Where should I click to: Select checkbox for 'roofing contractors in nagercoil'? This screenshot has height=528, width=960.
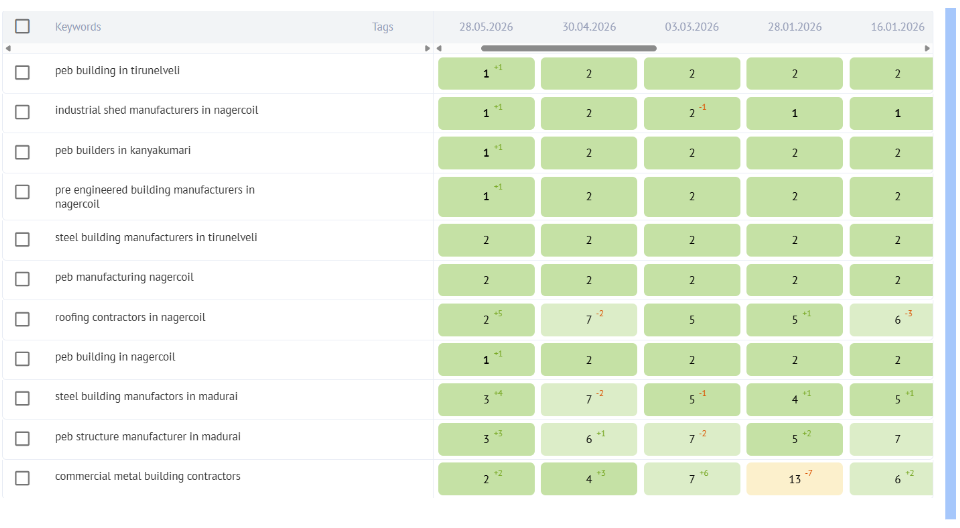point(23,319)
